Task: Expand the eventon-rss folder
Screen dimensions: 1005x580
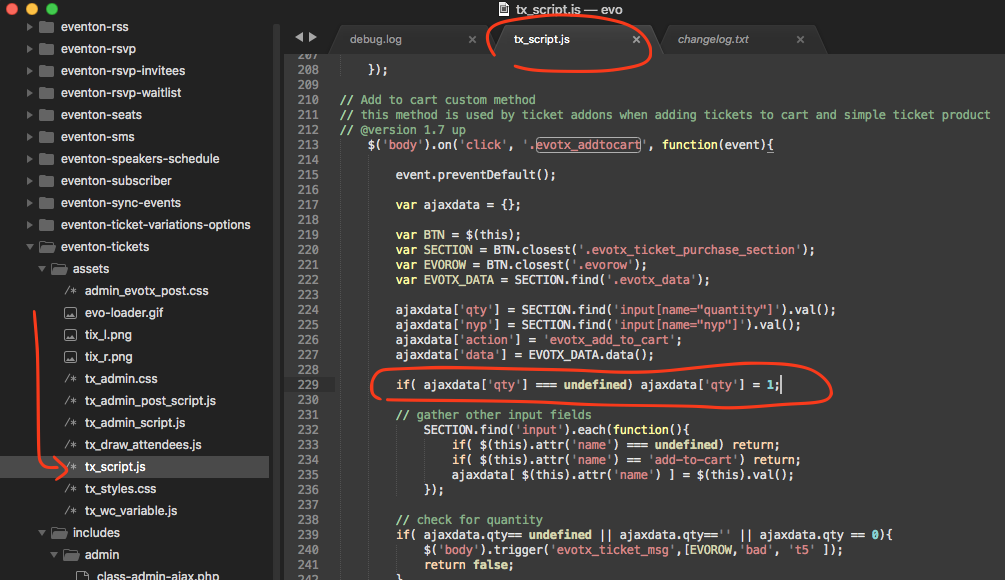Action: click(29, 27)
